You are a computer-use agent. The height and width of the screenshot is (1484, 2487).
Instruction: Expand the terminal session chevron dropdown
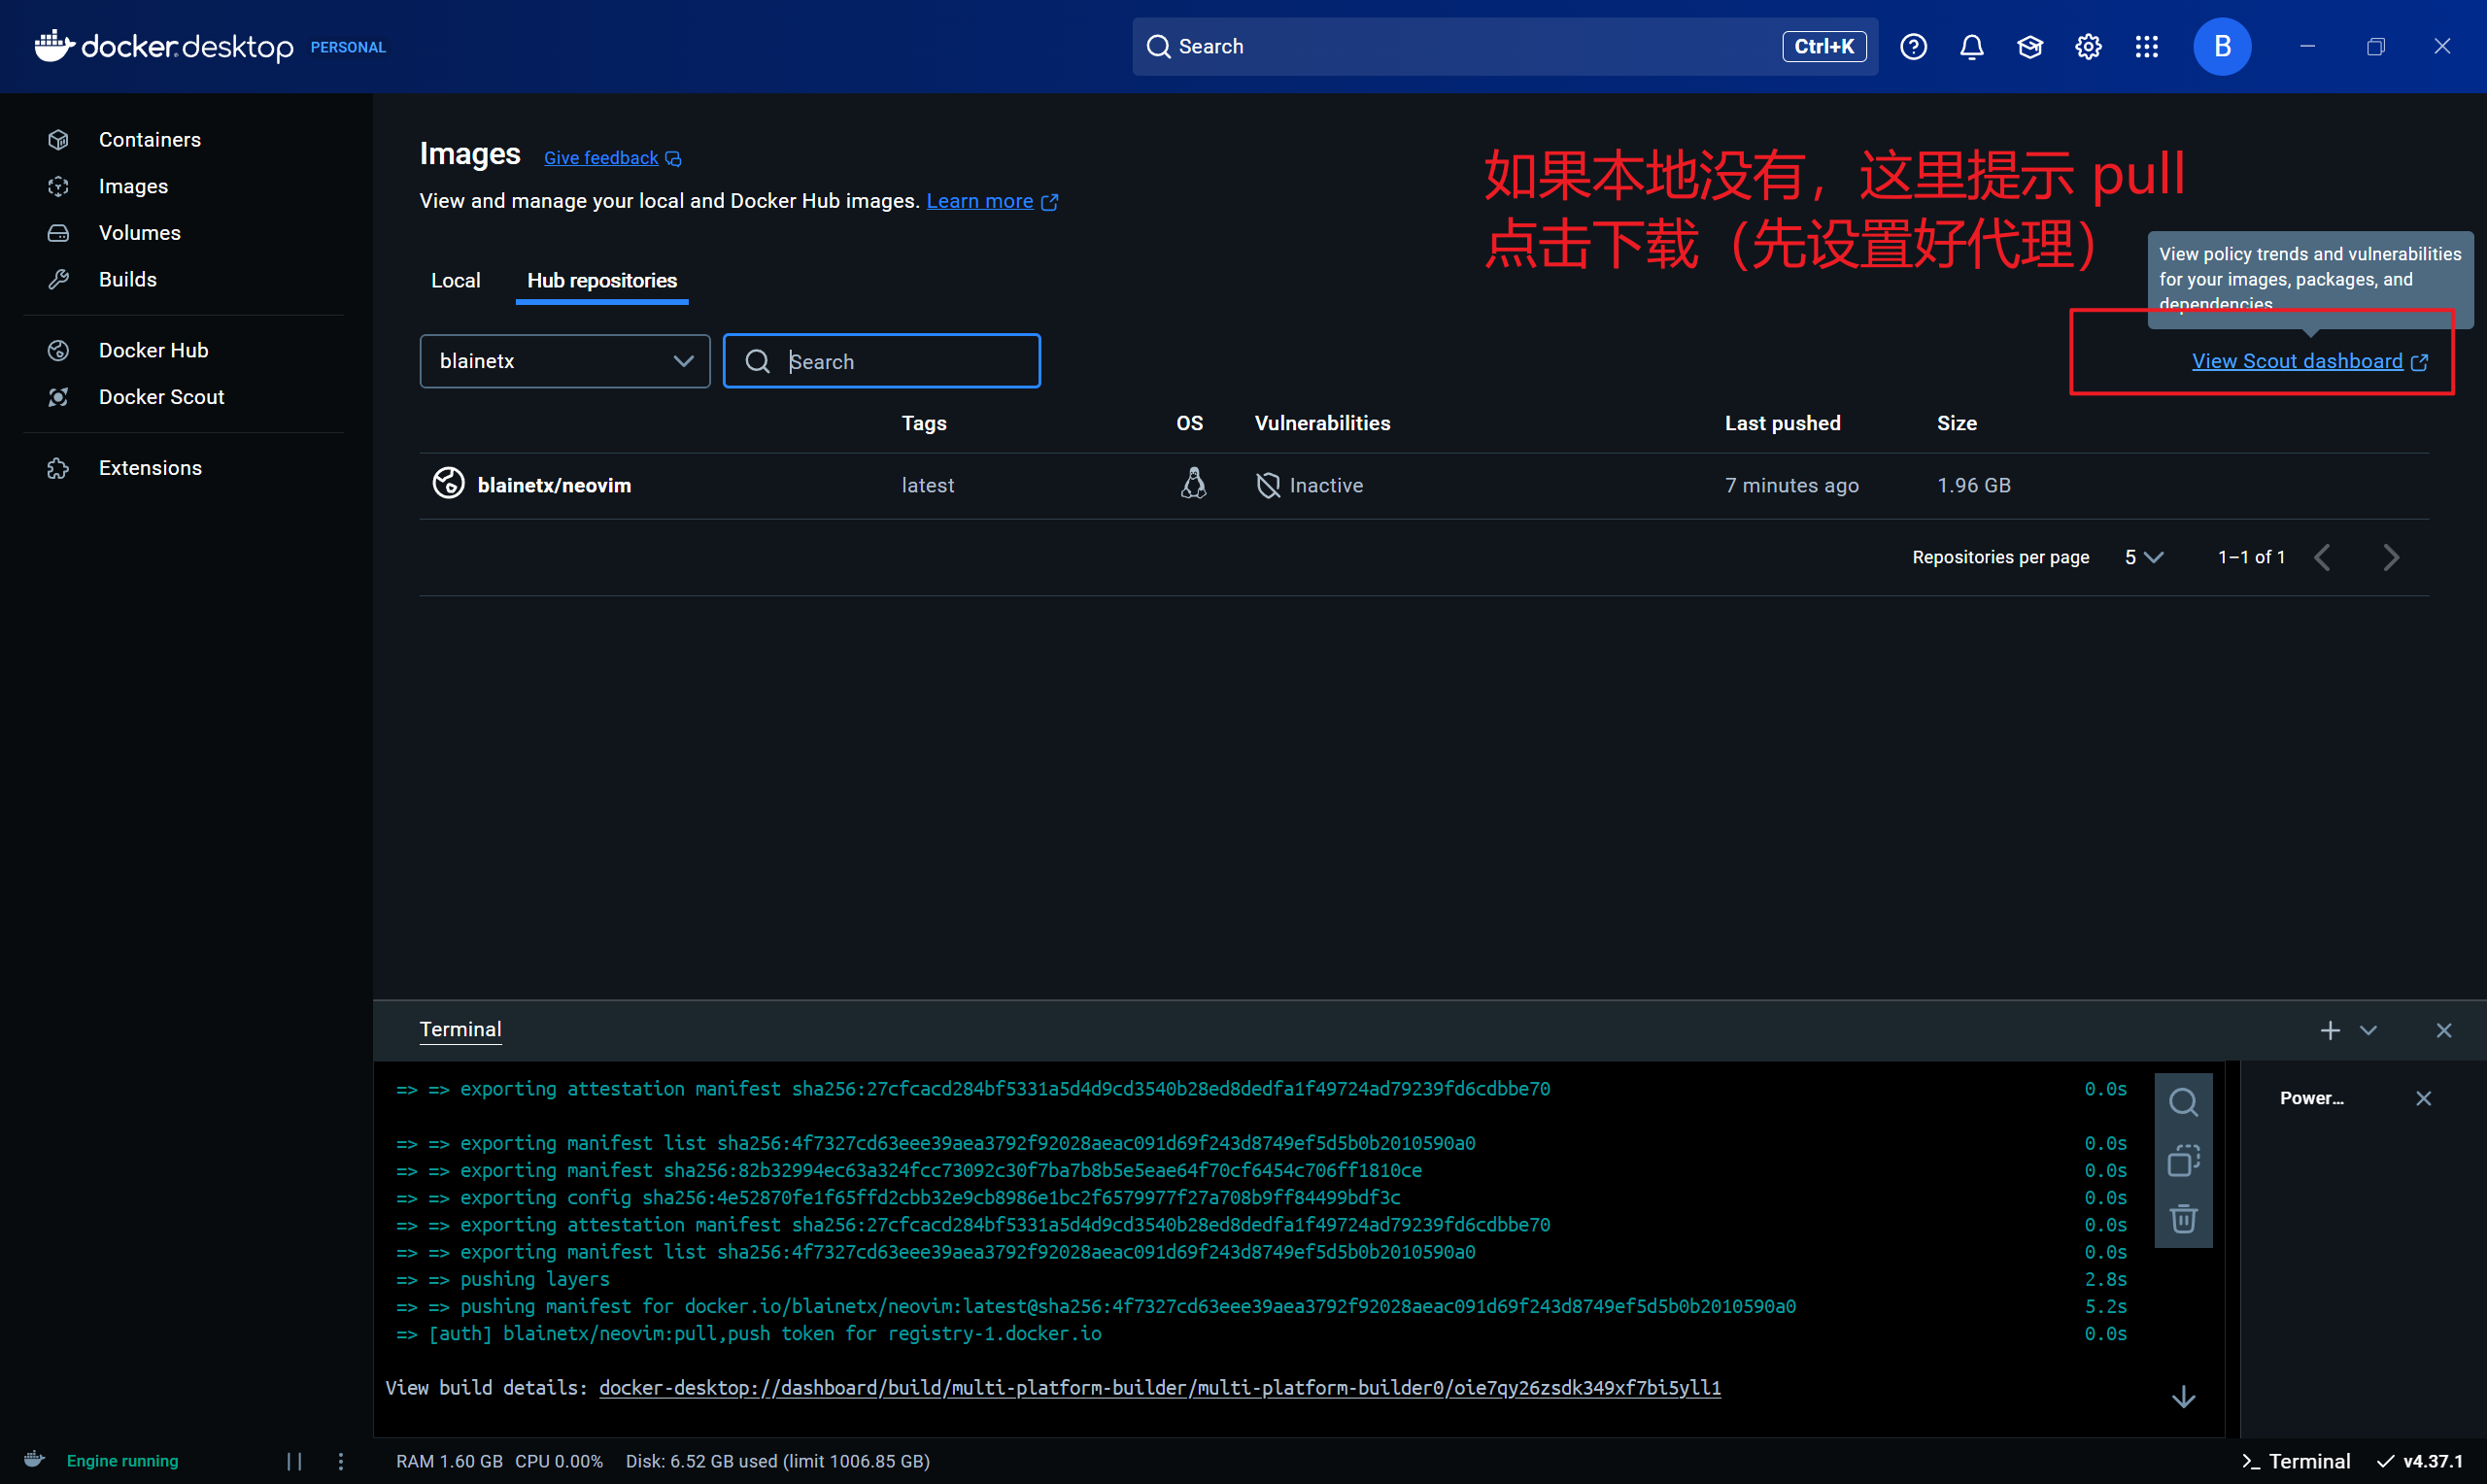tap(2368, 1030)
